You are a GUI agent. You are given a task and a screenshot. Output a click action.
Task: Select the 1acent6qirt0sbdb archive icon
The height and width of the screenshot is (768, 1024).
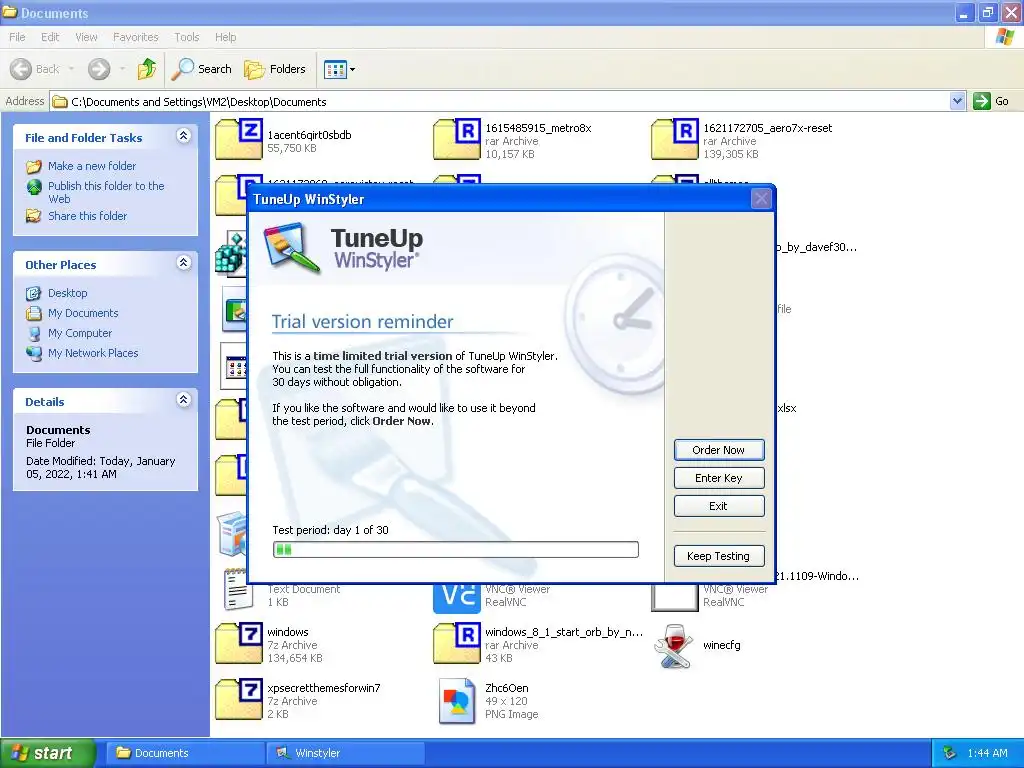pos(239,139)
